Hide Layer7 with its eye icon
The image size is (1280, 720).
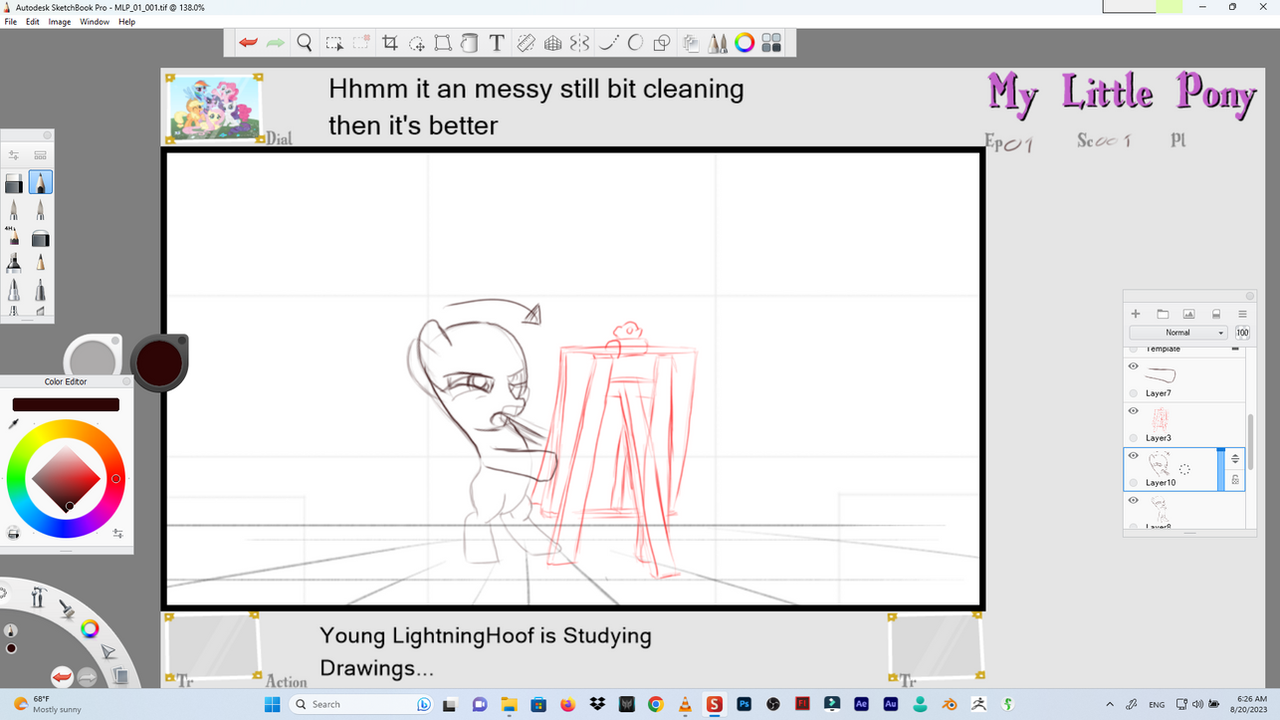click(1133, 366)
